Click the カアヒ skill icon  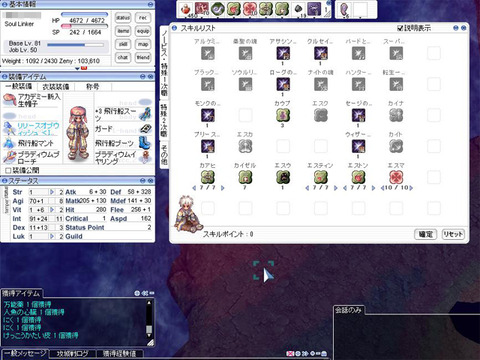click(207, 177)
